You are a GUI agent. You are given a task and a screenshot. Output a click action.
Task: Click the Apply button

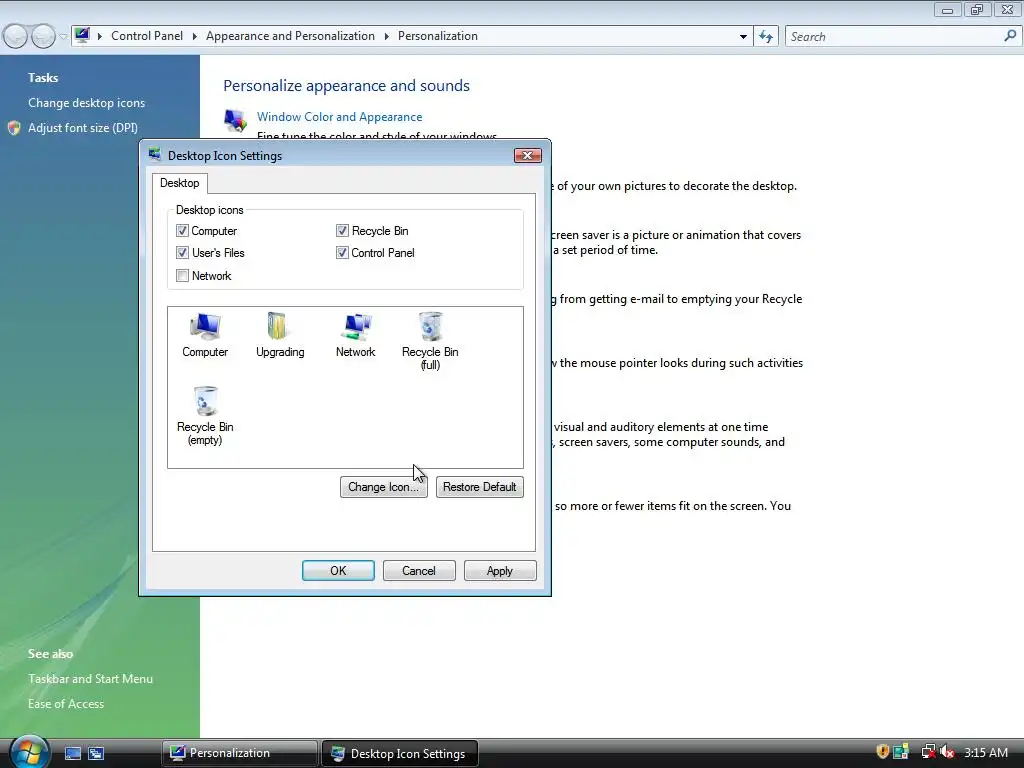tap(500, 571)
